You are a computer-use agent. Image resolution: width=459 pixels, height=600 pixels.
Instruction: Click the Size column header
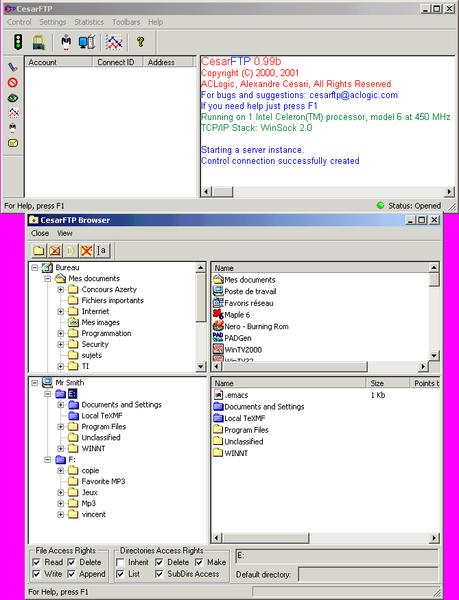click(x=387, y=383)
